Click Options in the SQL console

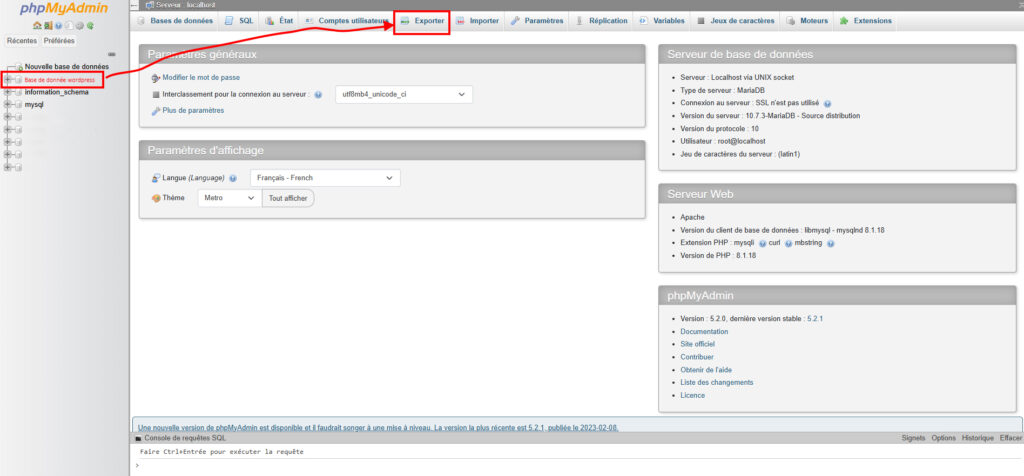(x=943, y=438)
